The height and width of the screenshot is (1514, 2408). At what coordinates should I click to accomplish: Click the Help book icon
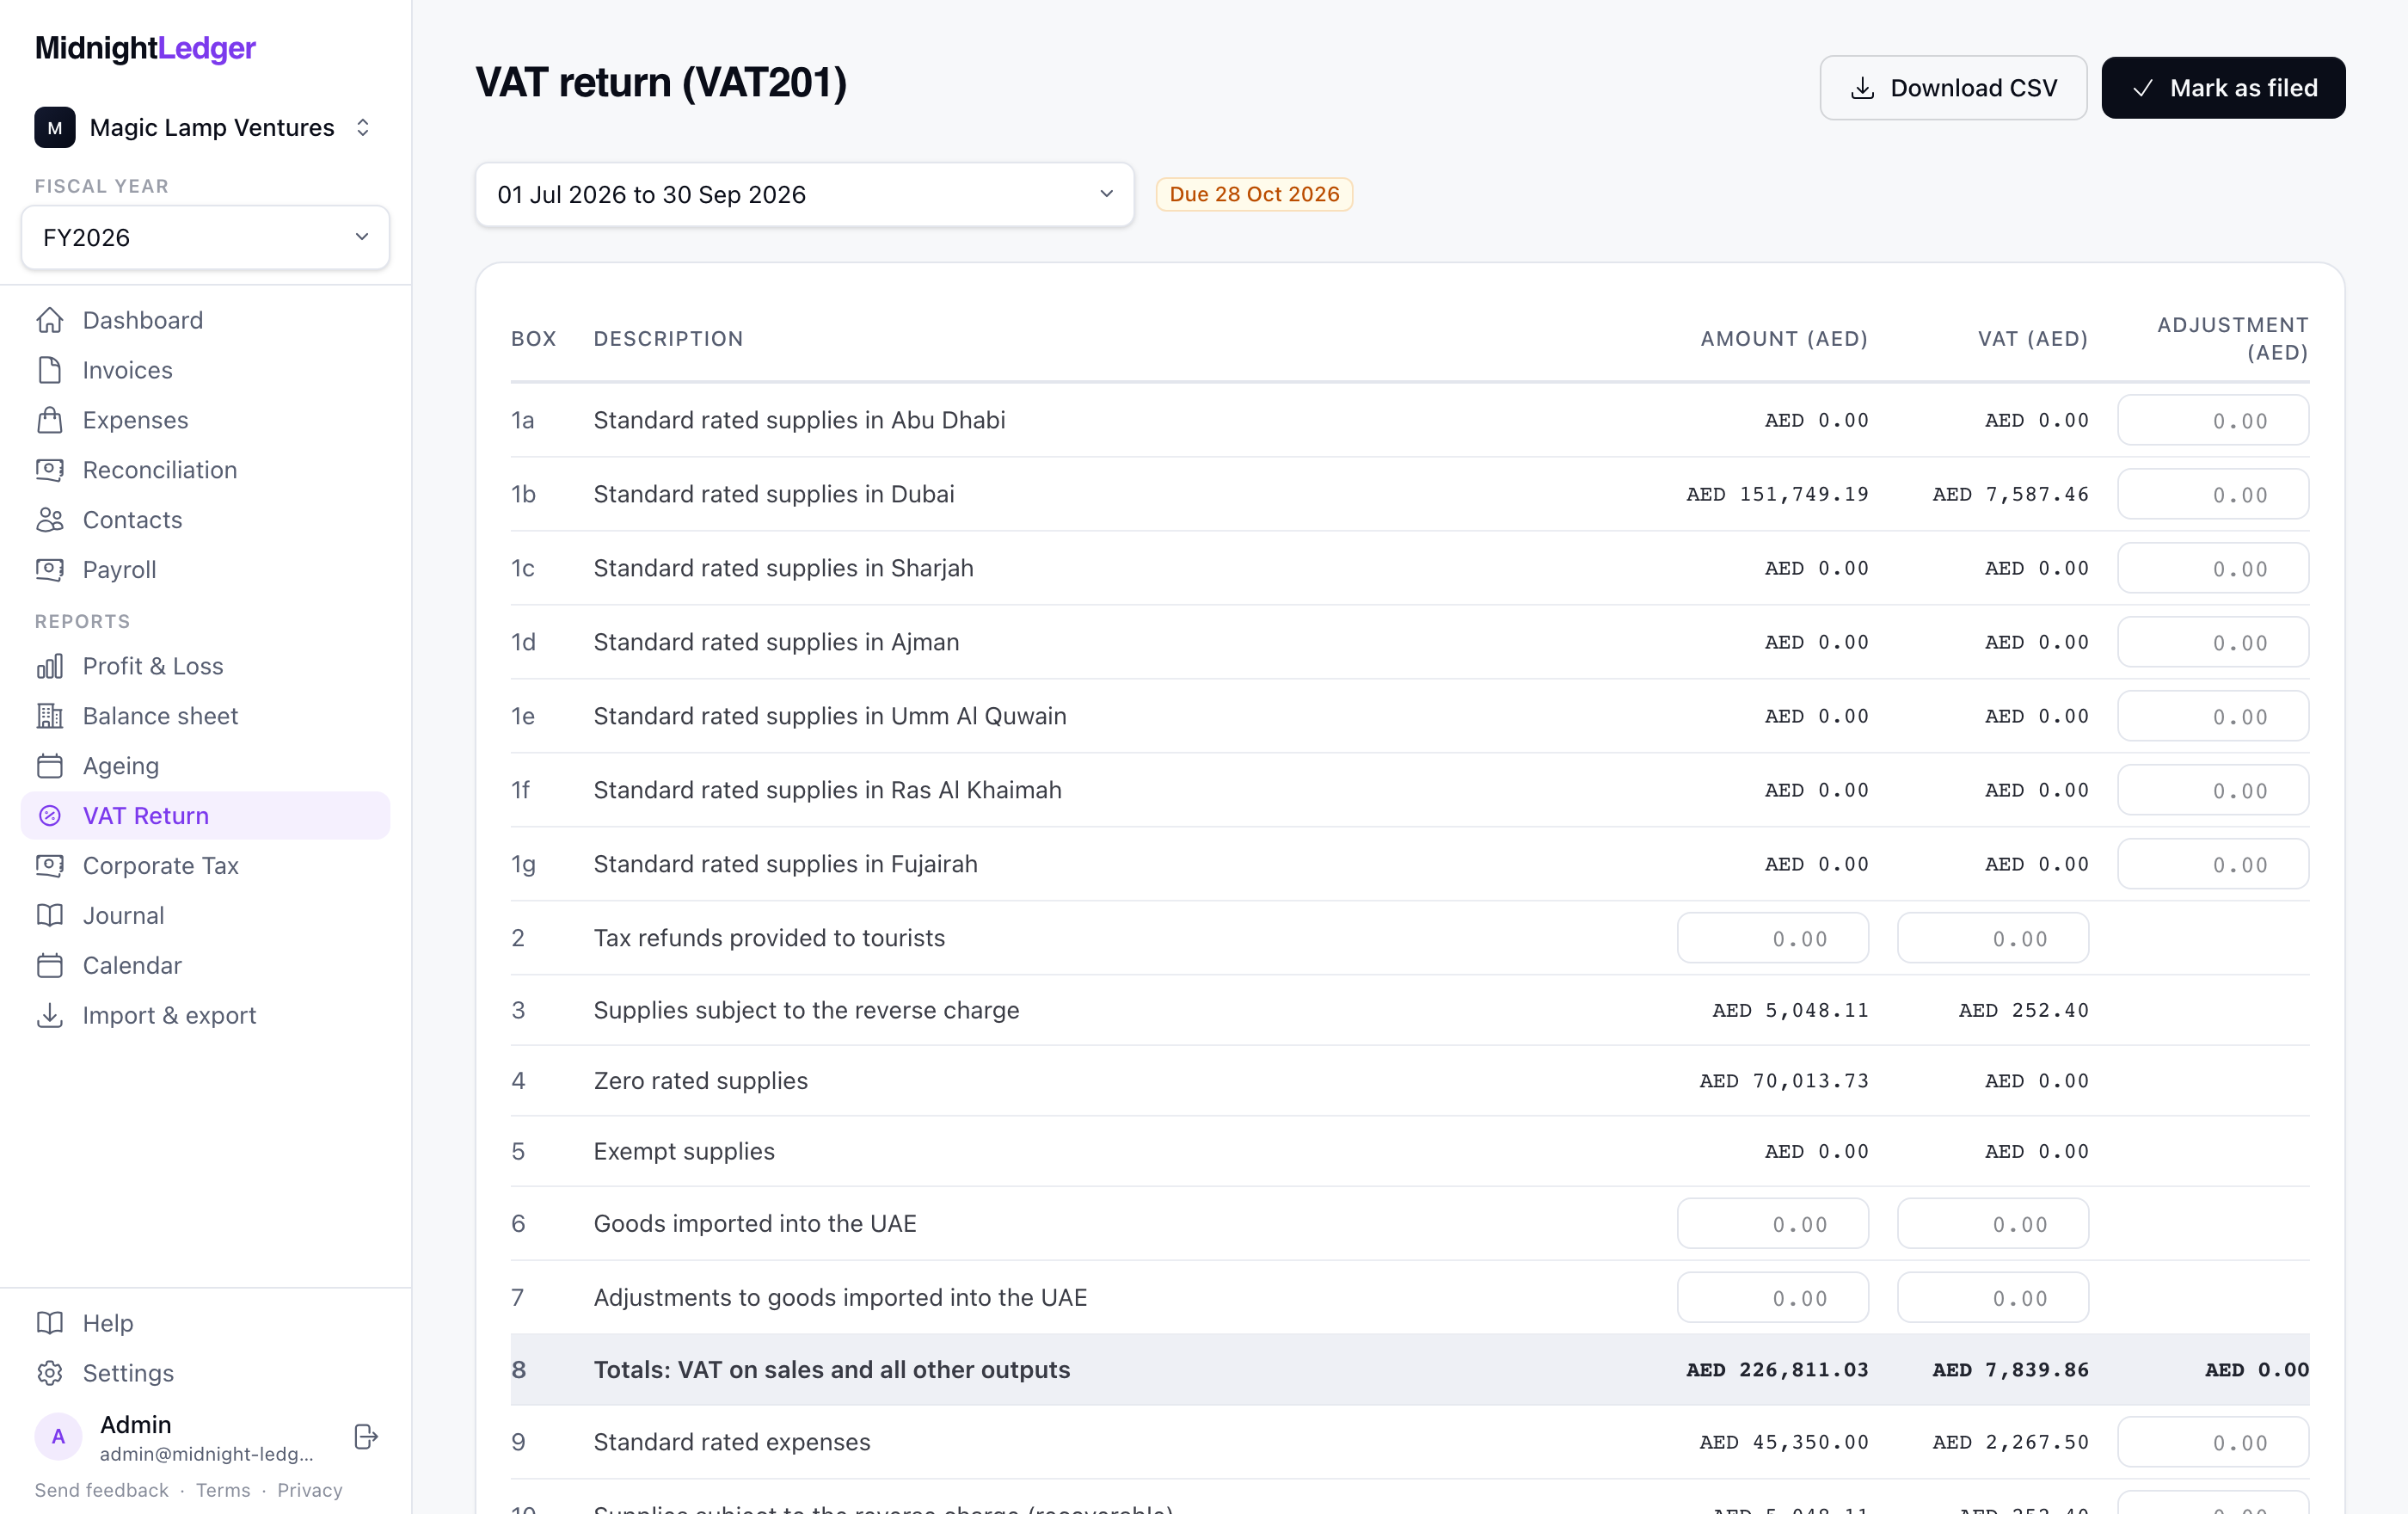coord(50,1323)
